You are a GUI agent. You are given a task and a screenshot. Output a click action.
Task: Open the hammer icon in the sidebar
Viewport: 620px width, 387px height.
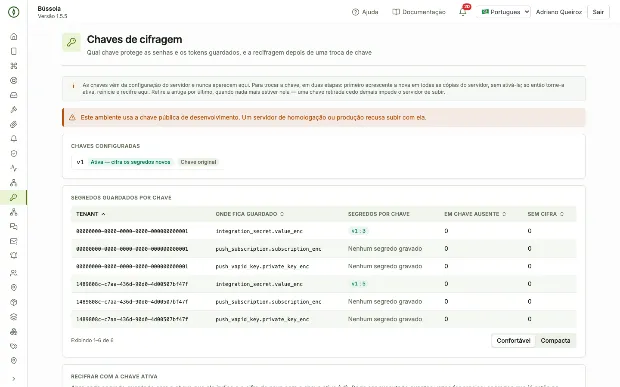tap(13, 110)
